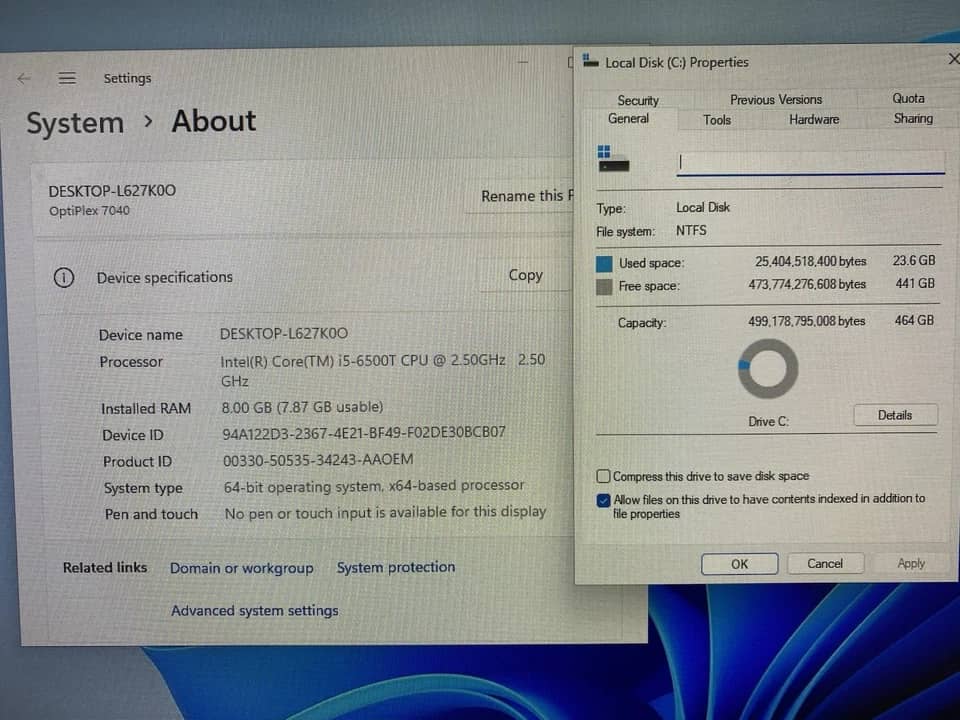Open the Settings hamburger navigation menu

click(67, 78)
